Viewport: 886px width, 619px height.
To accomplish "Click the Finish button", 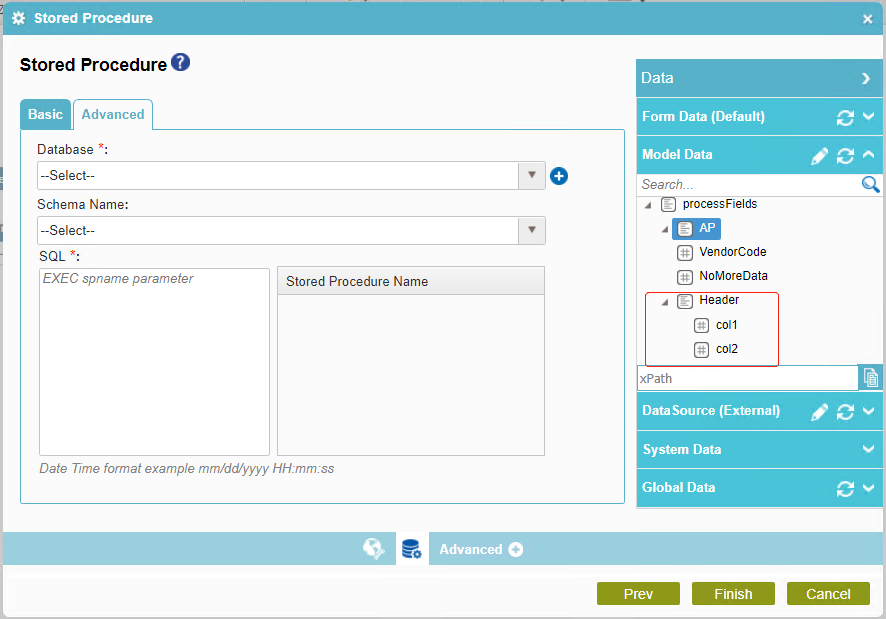I will point(733,594).
